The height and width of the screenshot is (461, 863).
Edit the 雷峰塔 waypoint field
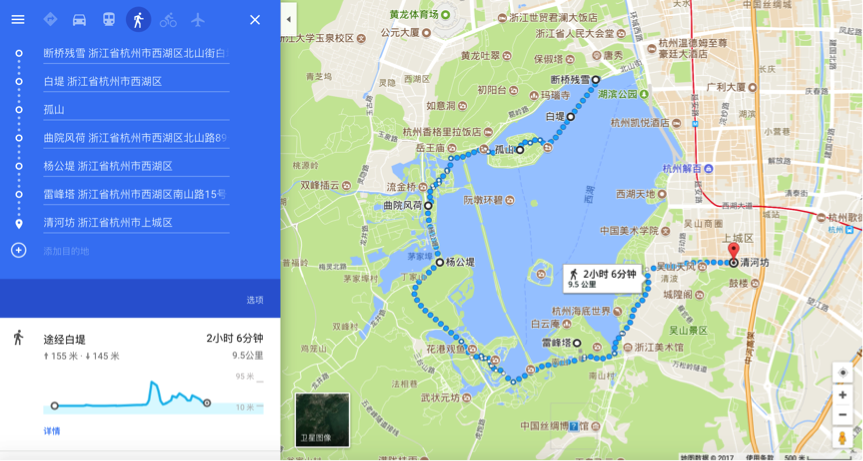pyautogui.click(x=136, y=194)
